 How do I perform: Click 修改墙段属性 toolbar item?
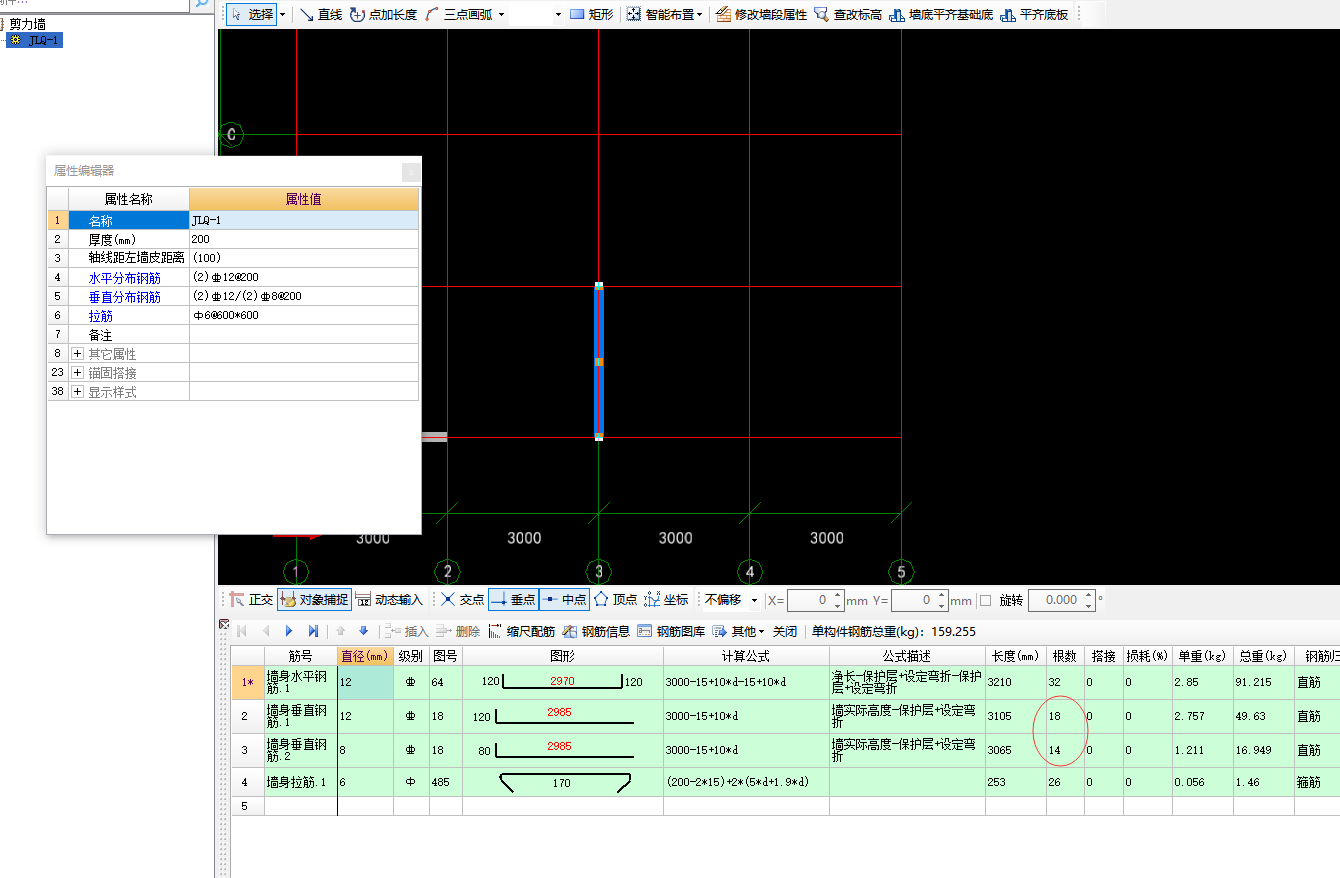click(761, 15)
